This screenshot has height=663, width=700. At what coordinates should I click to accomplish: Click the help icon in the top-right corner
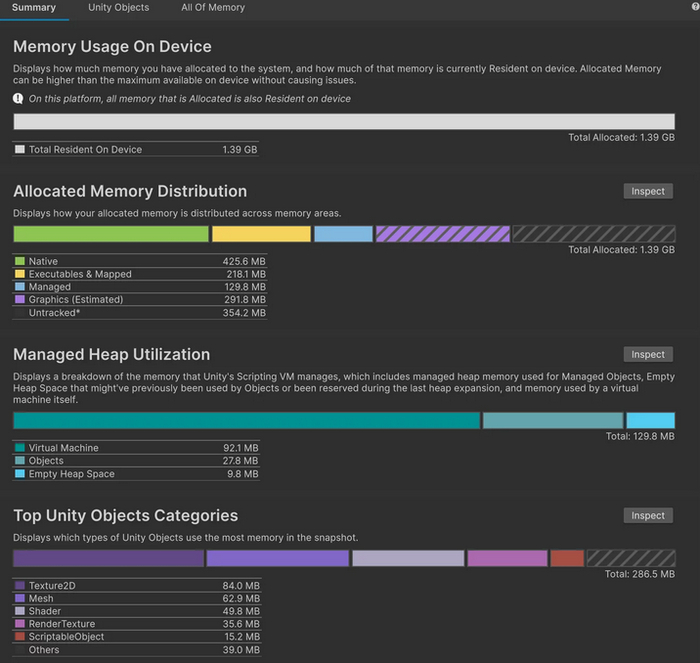(695, 7)
